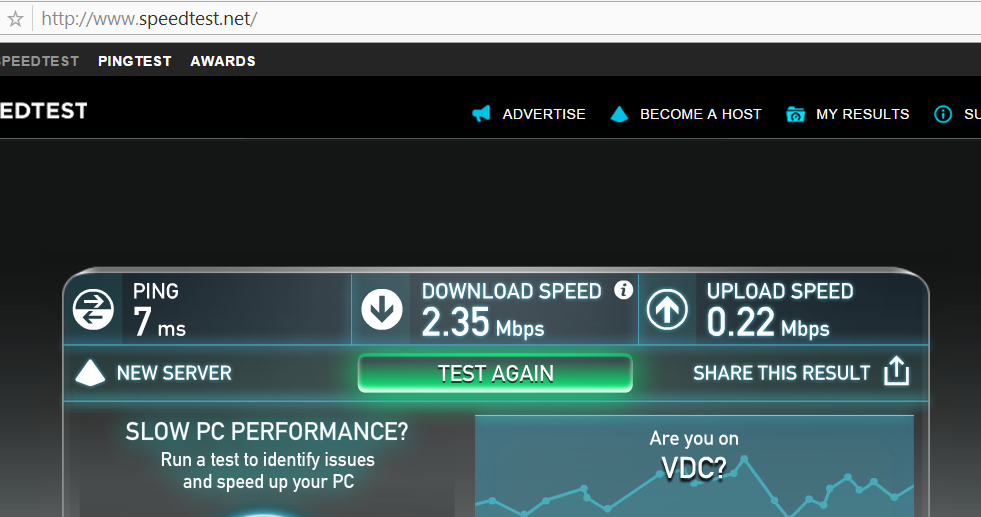
Task: Click the download speed info icon
Action: [x=623, y=290]
